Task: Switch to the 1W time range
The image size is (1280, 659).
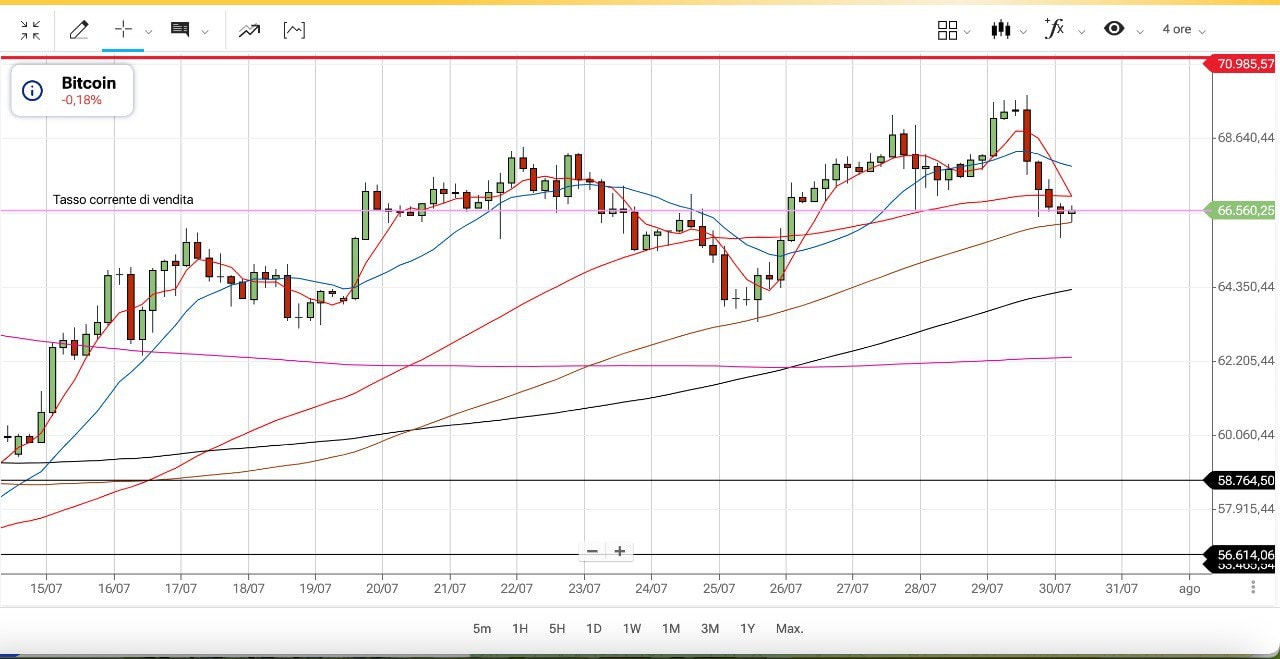Action: [x=632, y=629]
